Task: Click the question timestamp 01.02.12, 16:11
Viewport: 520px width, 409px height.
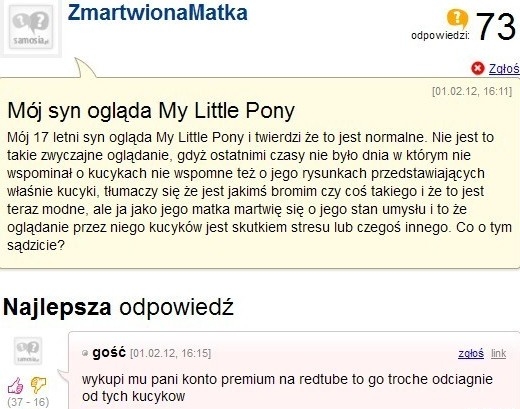Action: 472,91
